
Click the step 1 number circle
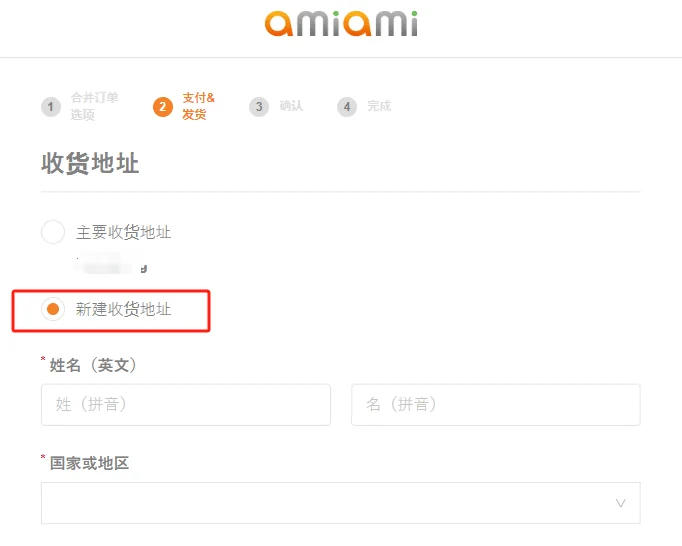51,107
